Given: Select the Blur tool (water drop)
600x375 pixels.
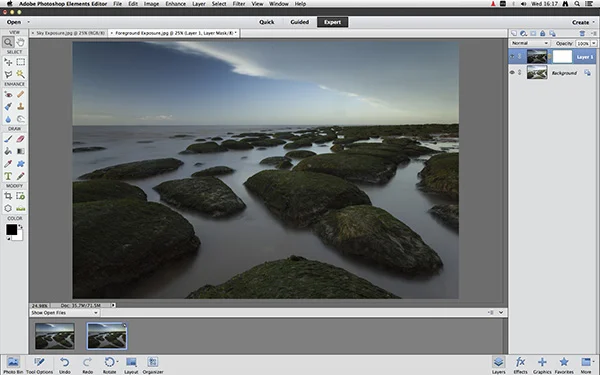Looking at the screenshot, I should pos(8,119).
